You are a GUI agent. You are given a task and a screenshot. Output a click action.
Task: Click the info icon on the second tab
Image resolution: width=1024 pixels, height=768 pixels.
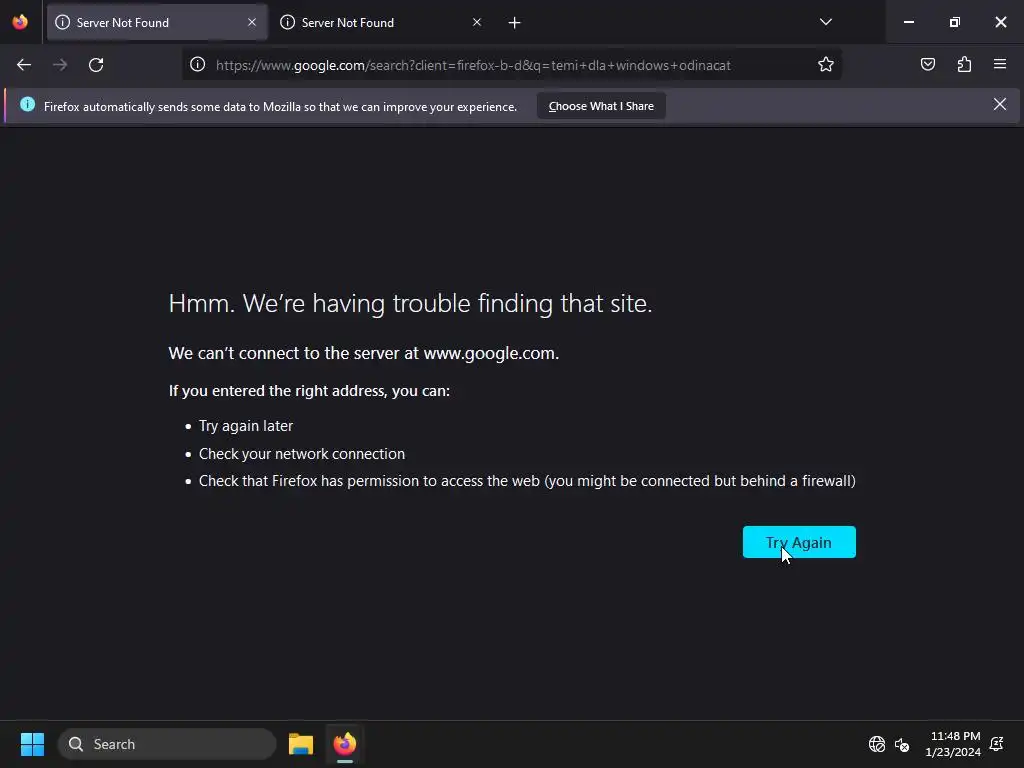pyautogui.click(x=287, y=22)
